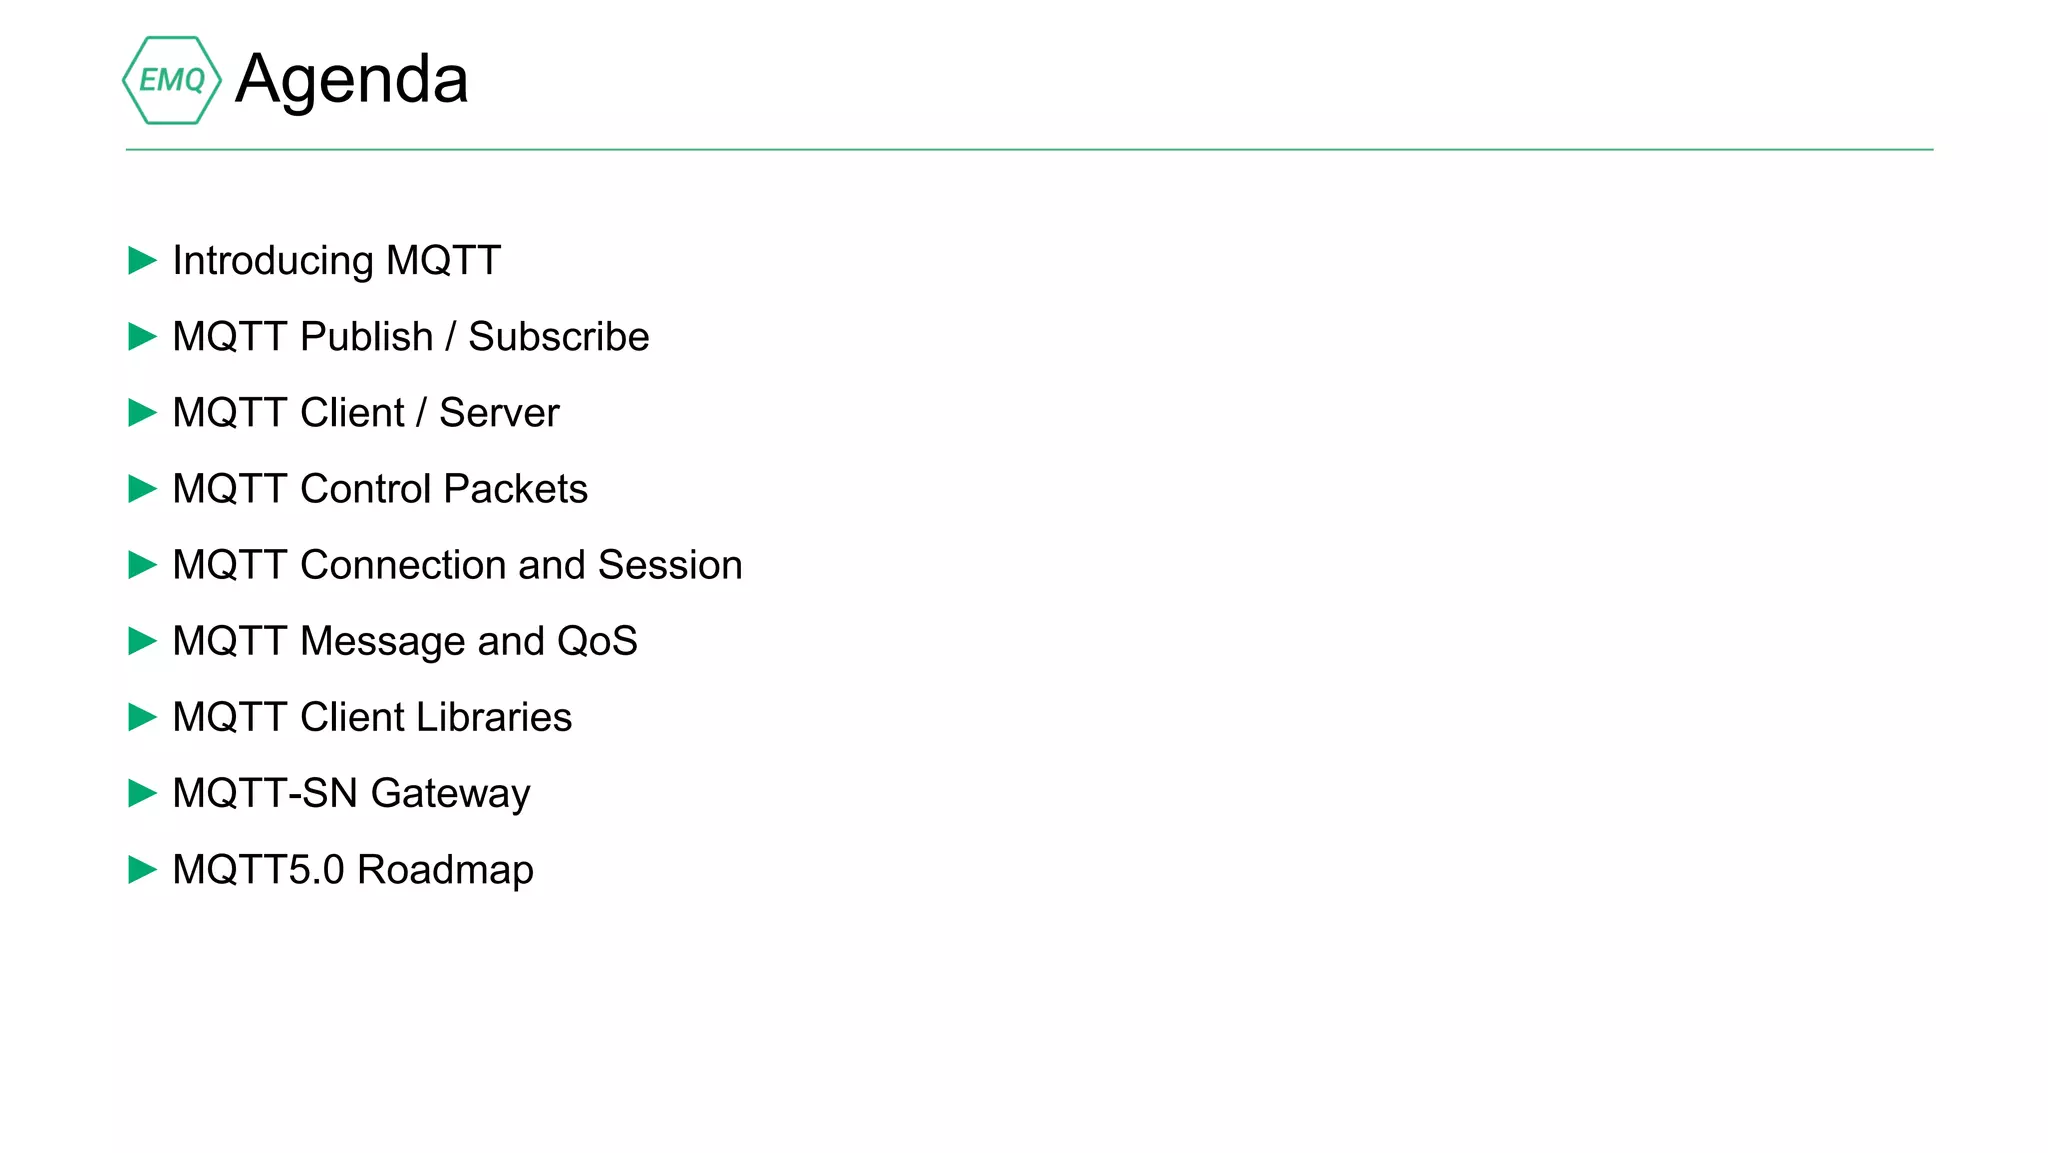The image size is (2048, 1153).
Task: Click the arrow bullet before MQTT Client / Server
Action: point(142,413)
